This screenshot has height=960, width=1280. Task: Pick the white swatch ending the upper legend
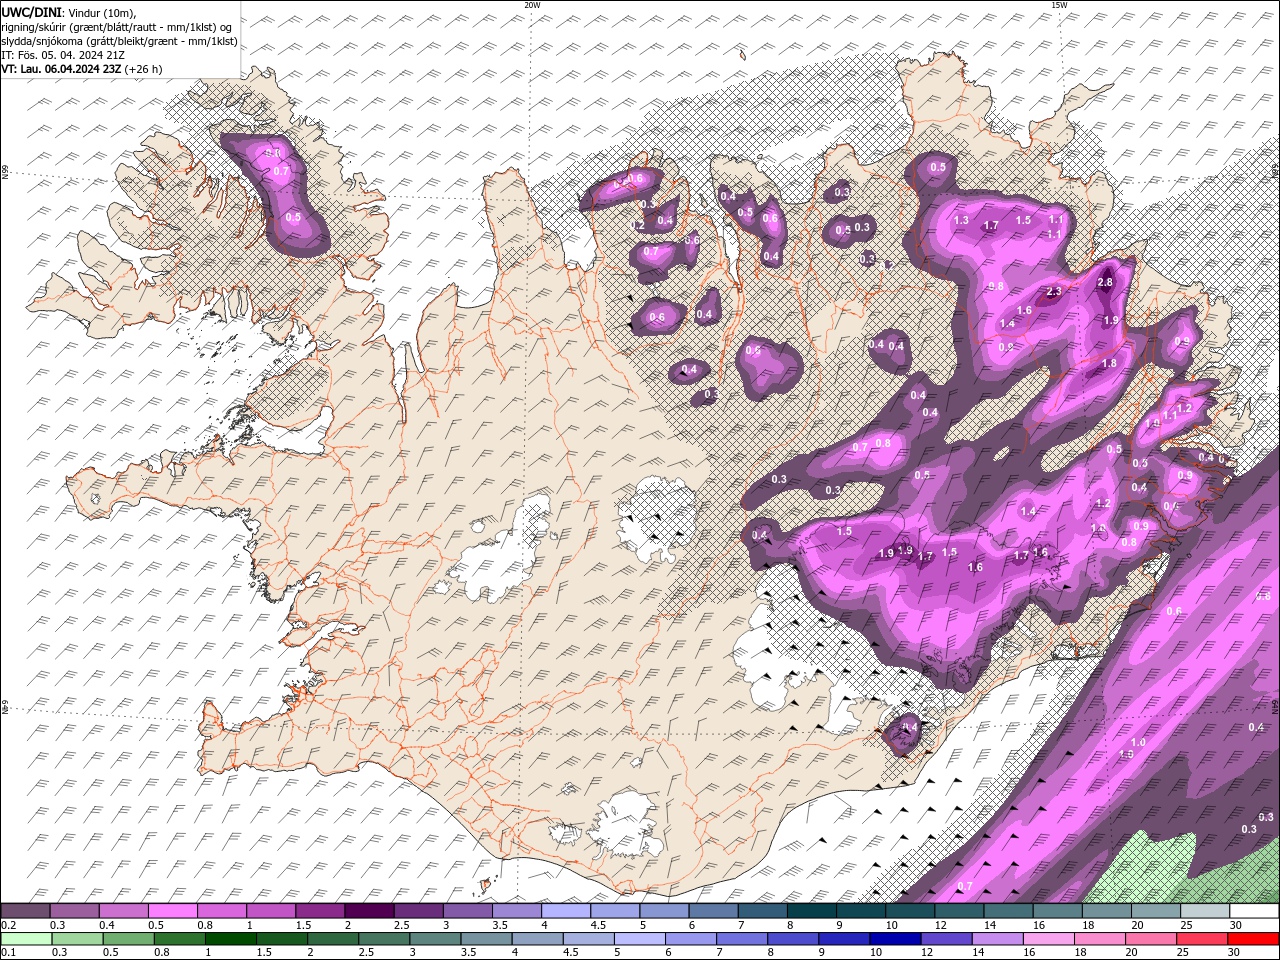tap(1254, 911)
